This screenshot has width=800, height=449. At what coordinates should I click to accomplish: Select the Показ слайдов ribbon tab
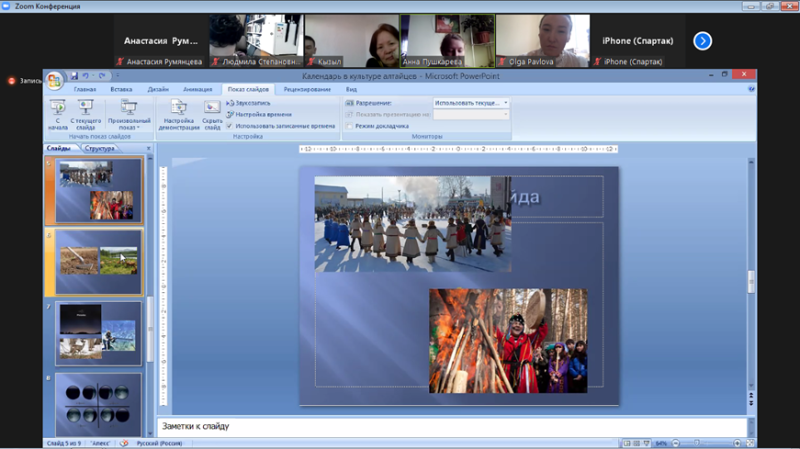coord(248,89)
